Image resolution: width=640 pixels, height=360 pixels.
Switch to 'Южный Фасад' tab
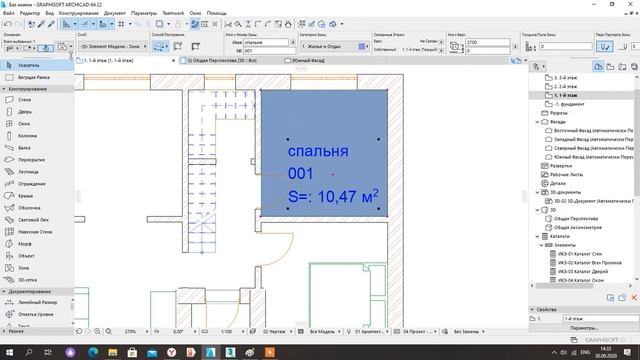308,60
